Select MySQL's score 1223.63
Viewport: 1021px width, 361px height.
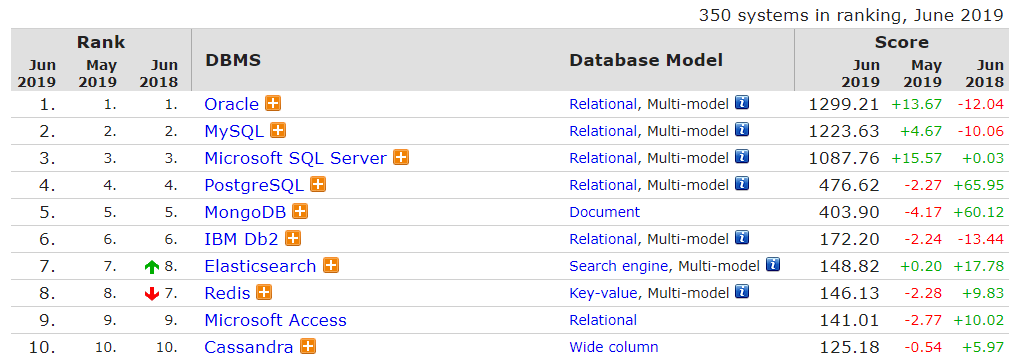(843, 131)
